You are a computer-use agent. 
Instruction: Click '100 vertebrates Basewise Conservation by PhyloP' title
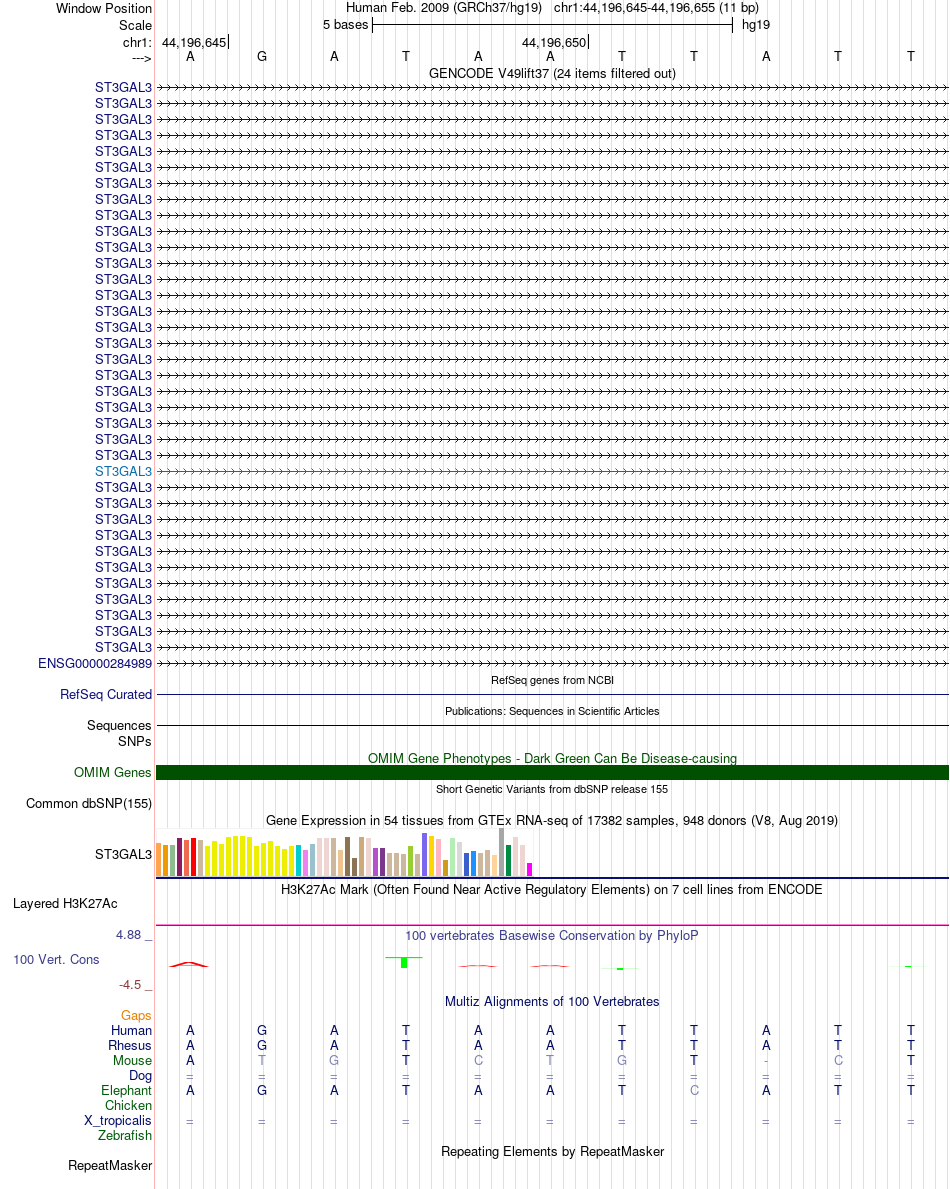pos(552,936)
